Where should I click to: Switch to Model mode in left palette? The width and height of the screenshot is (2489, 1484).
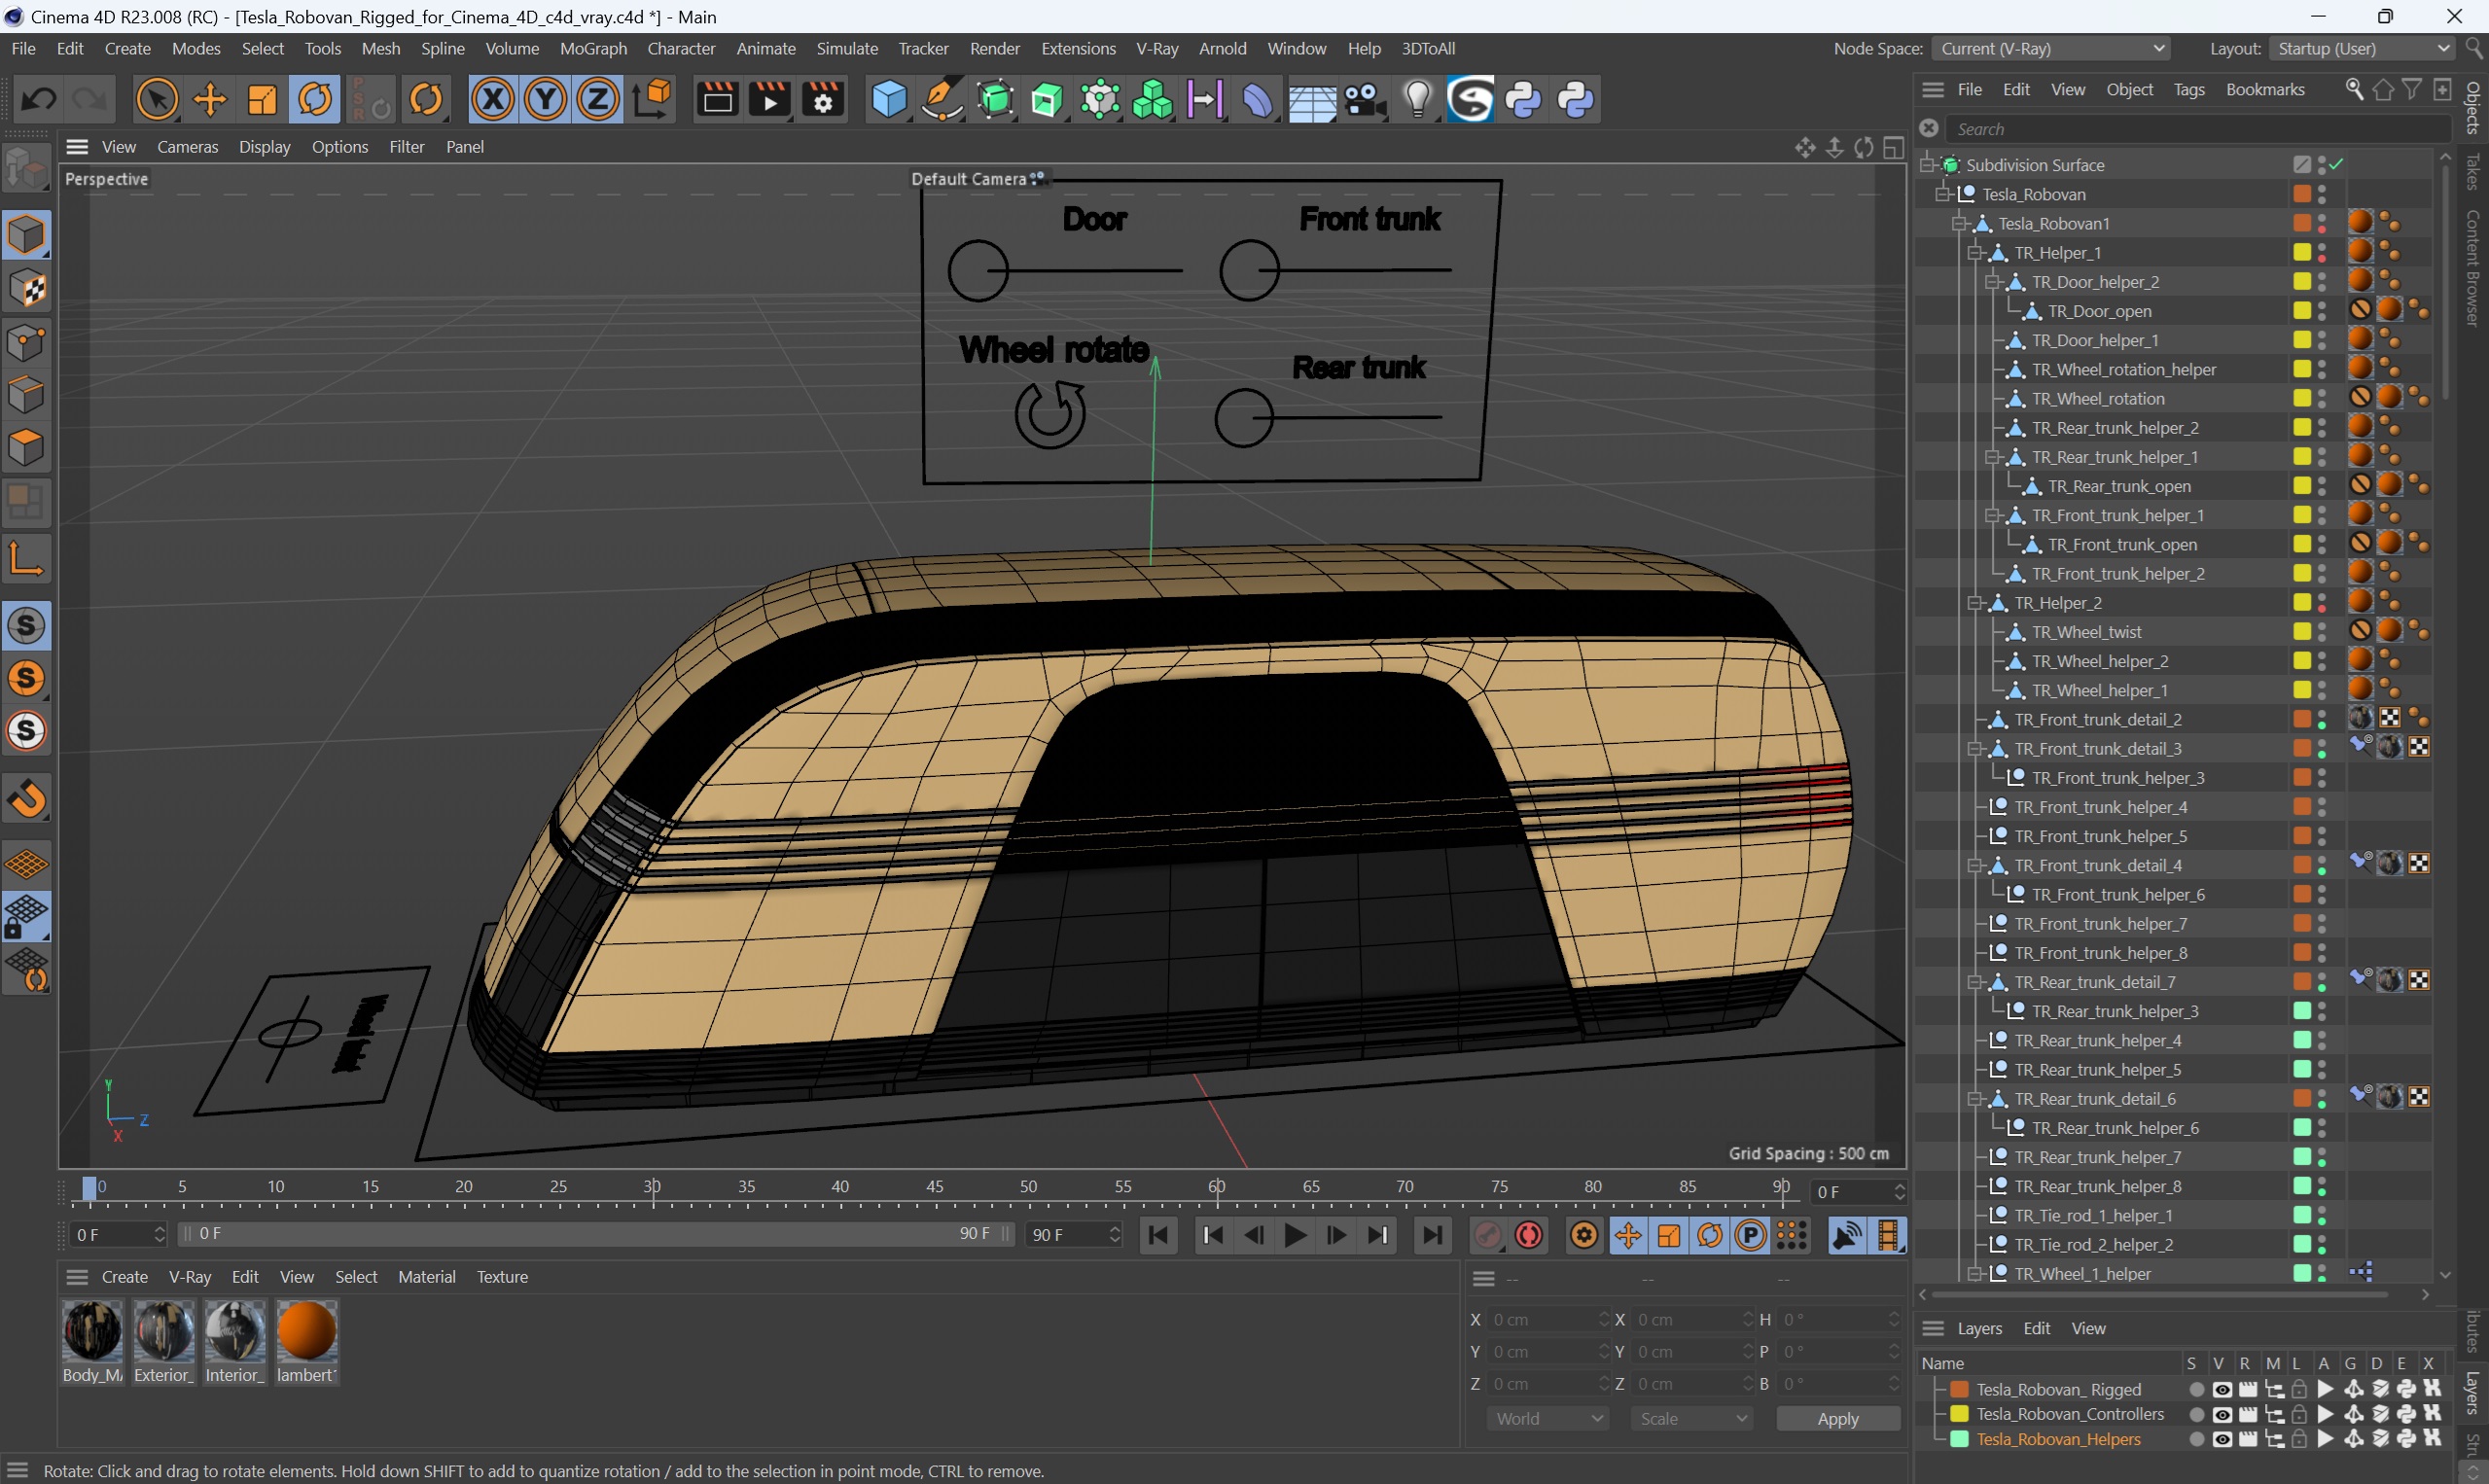[x=26, y=236]
